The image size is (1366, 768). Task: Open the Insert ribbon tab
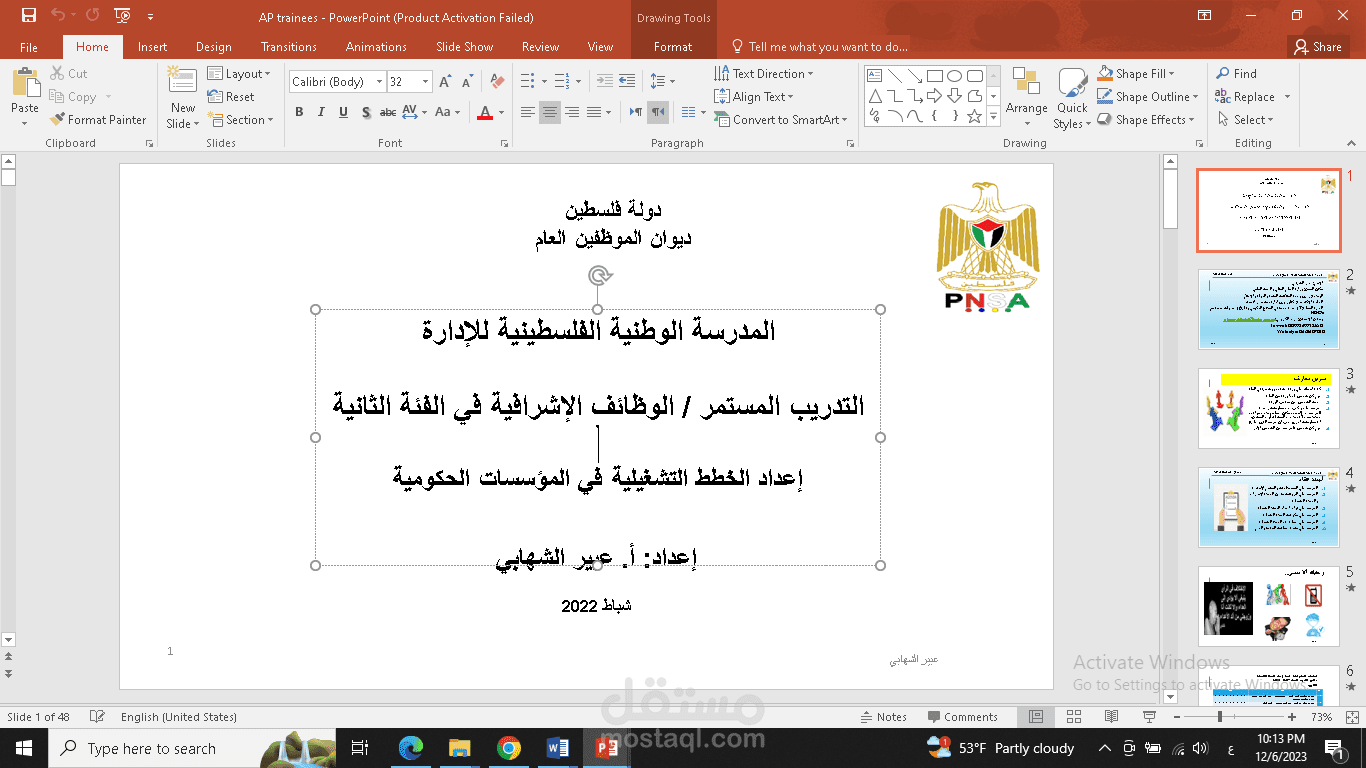152,47
